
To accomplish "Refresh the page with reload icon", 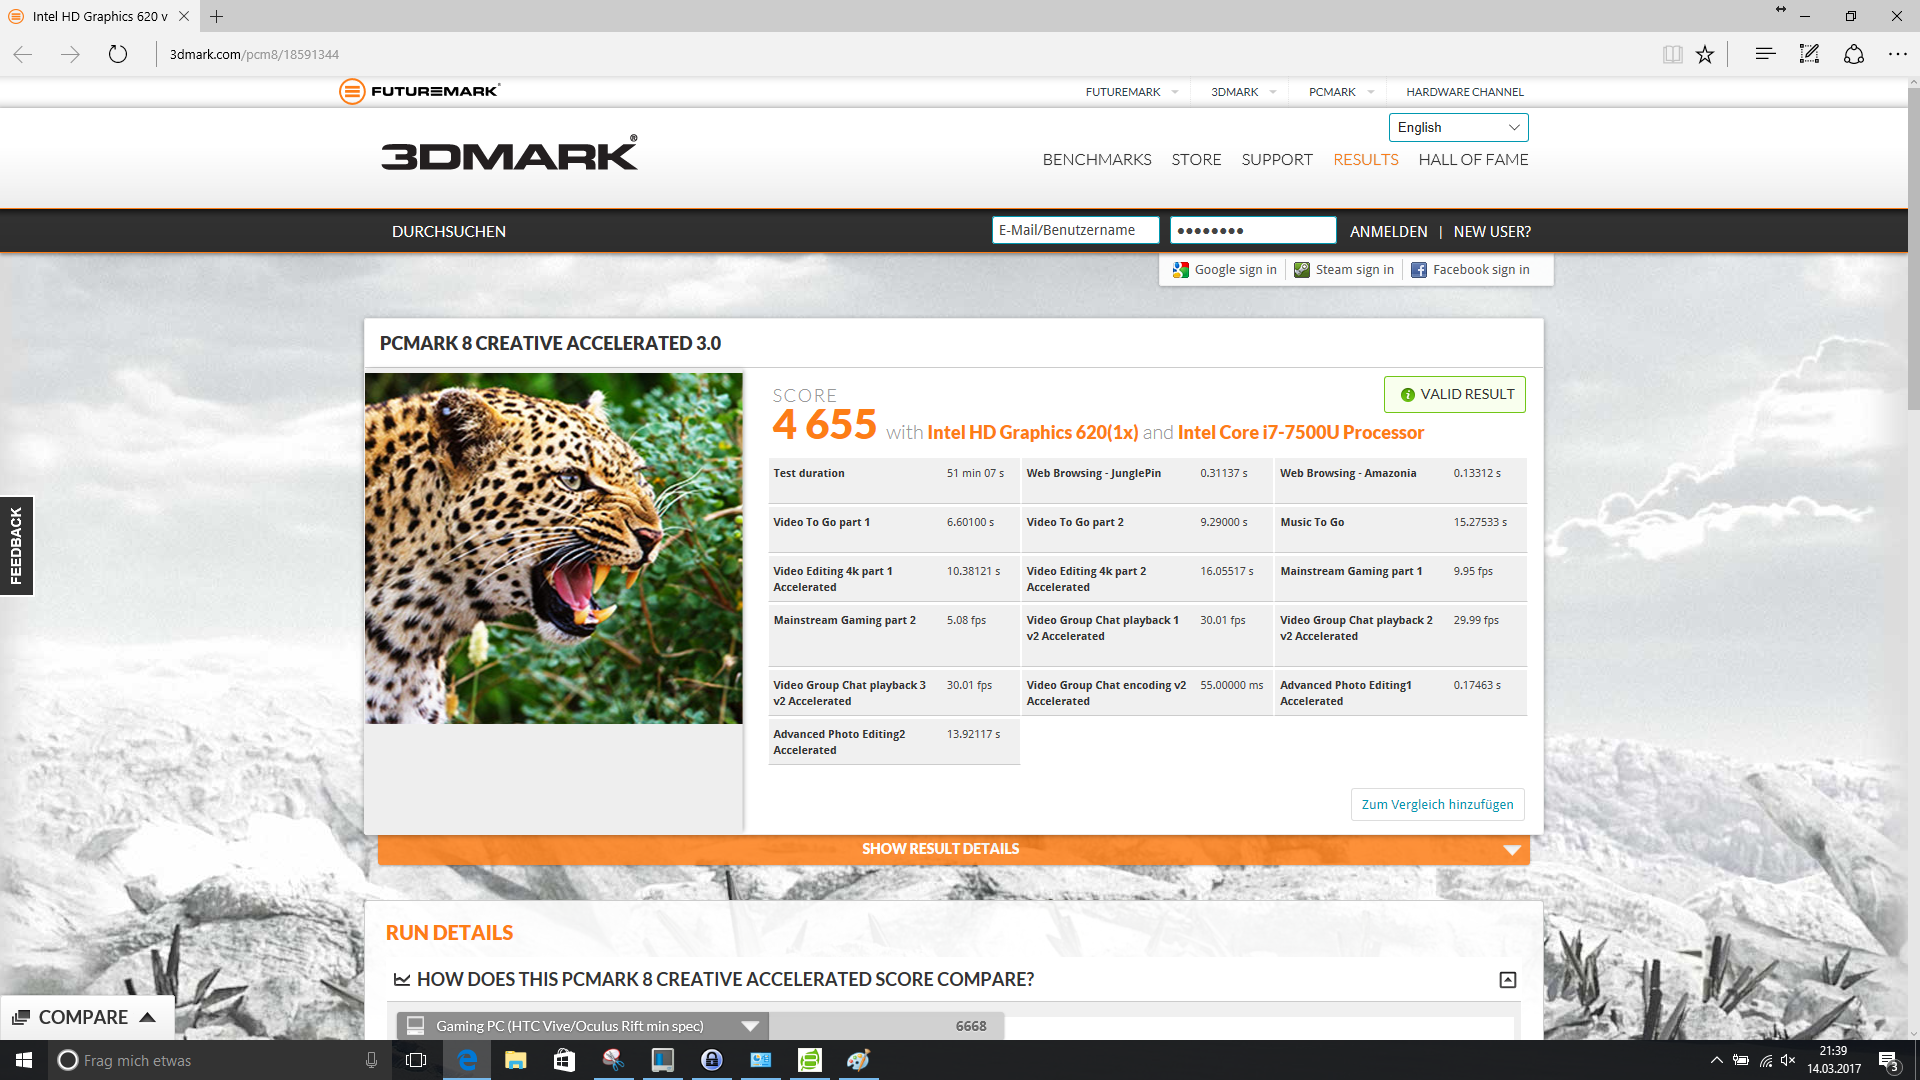I will pos(118,54).
